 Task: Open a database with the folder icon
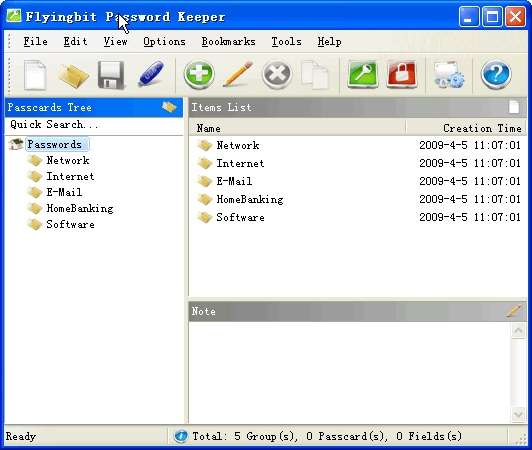[73, 76]
